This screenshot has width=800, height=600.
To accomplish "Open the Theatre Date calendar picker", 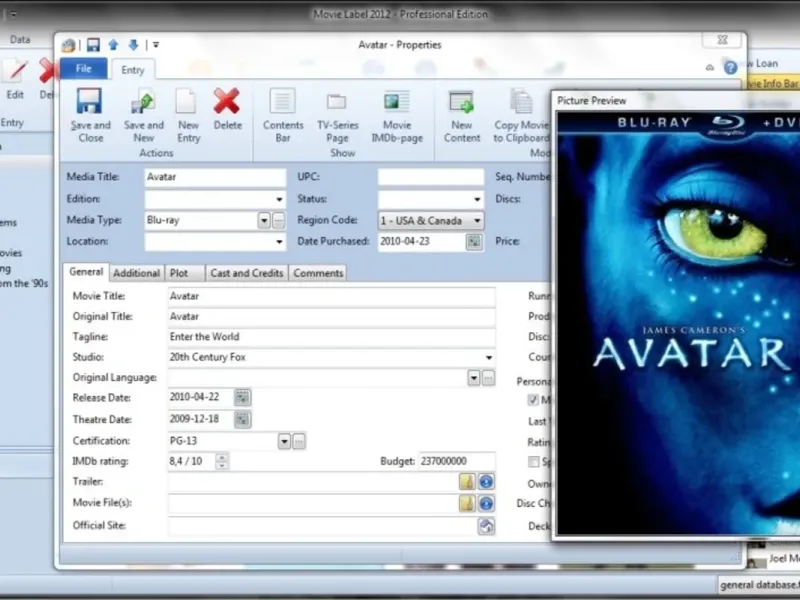I will click(242, 419).
